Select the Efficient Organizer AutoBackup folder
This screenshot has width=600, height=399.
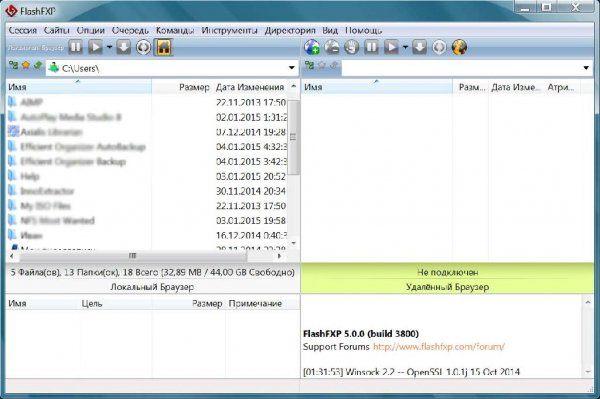coord(83,147)
